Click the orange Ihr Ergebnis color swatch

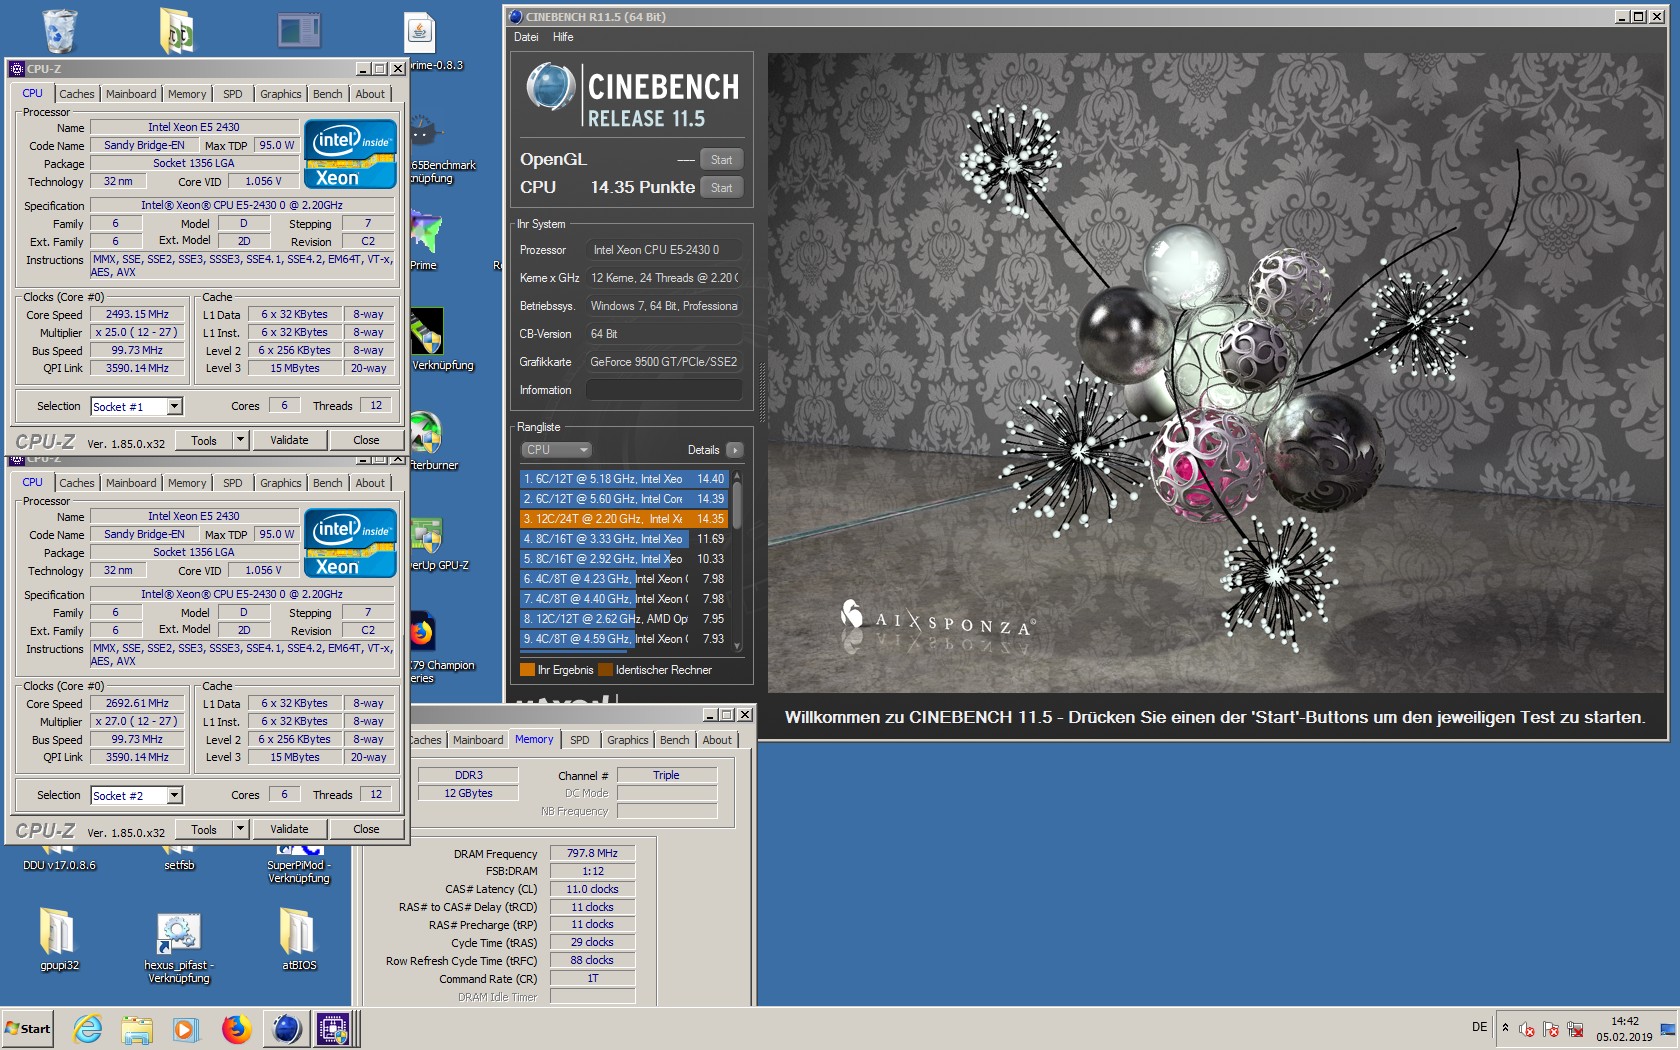coord(528,670)
